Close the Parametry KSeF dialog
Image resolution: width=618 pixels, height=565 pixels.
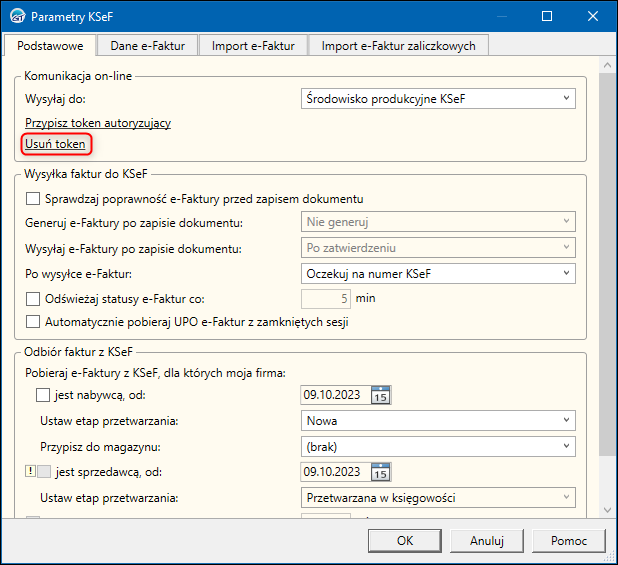click(593, 16)
